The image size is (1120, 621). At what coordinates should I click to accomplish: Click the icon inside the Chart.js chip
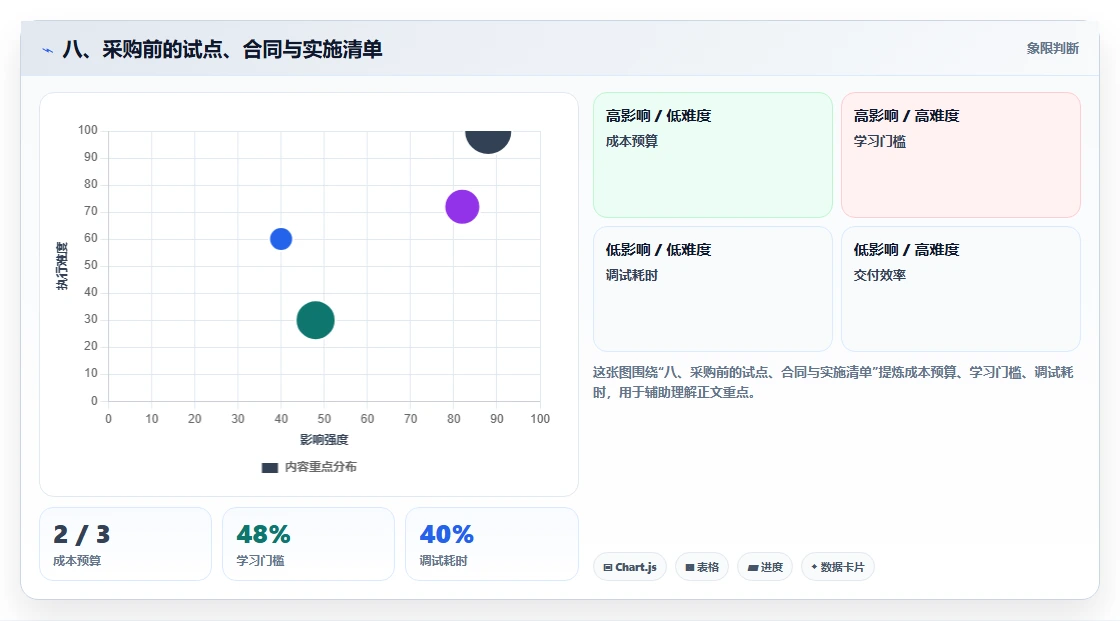click(608, 567)
